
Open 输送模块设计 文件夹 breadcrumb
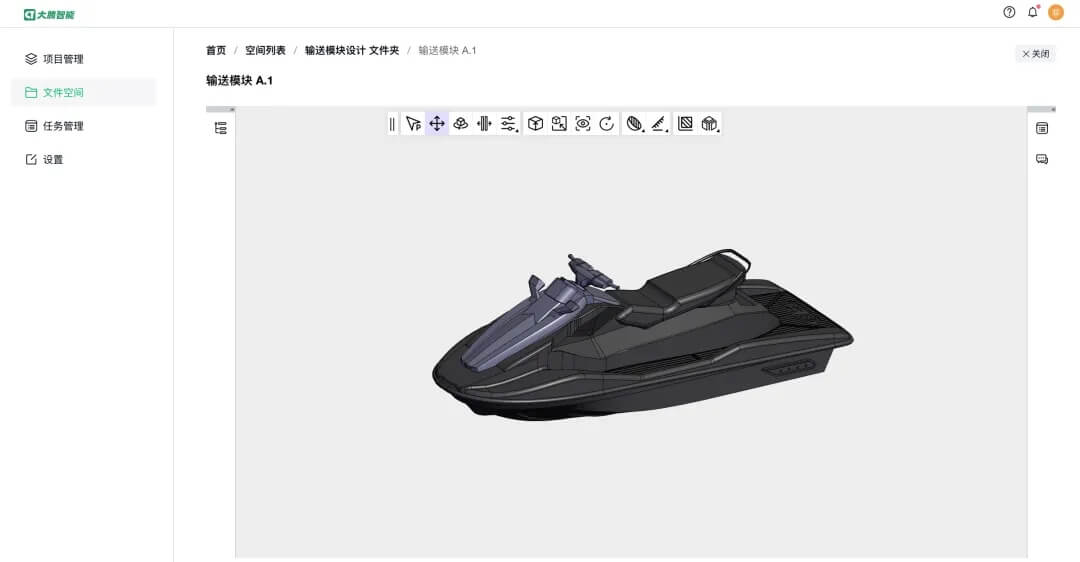pos(352,50)
